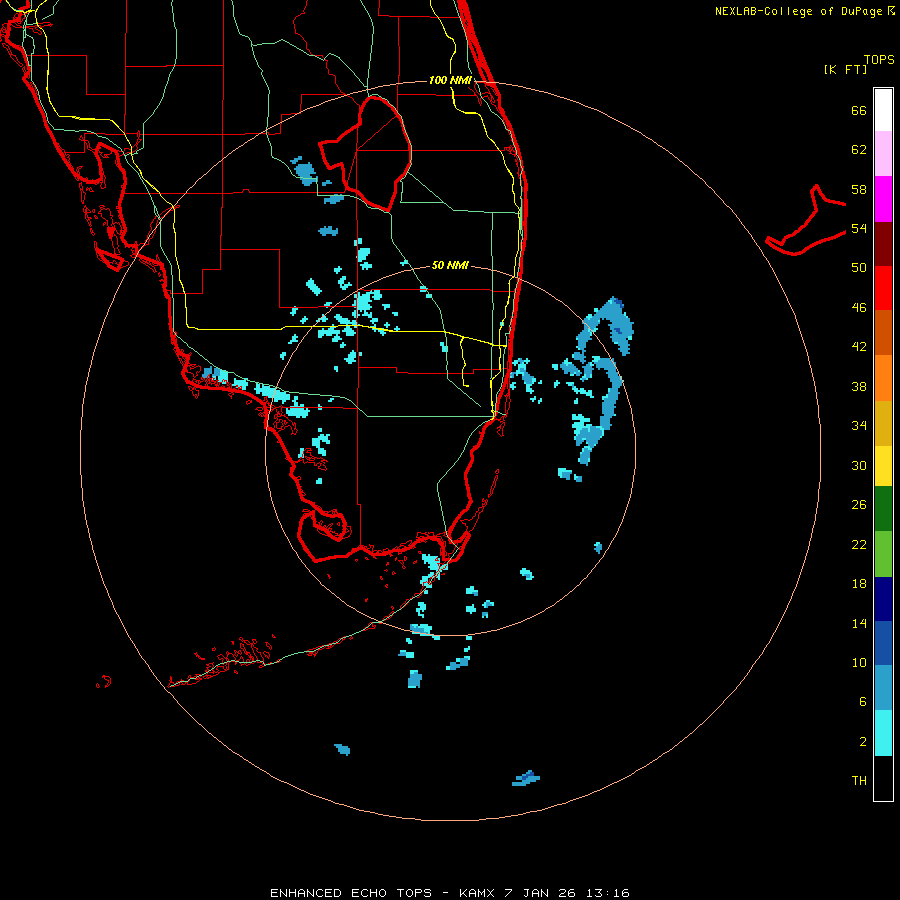Click the 26 legend value
900x900 pixels.
[x=859, y=505]
